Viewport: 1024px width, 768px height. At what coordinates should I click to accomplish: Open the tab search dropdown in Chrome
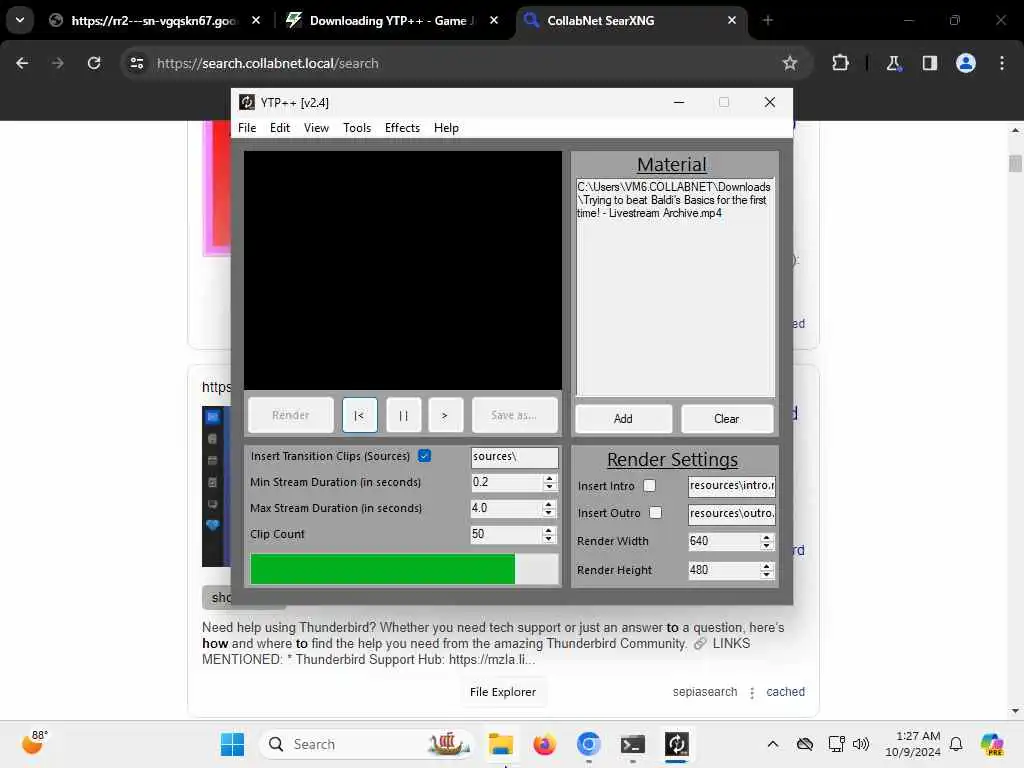pyautogui.click(x=20, y=20)
